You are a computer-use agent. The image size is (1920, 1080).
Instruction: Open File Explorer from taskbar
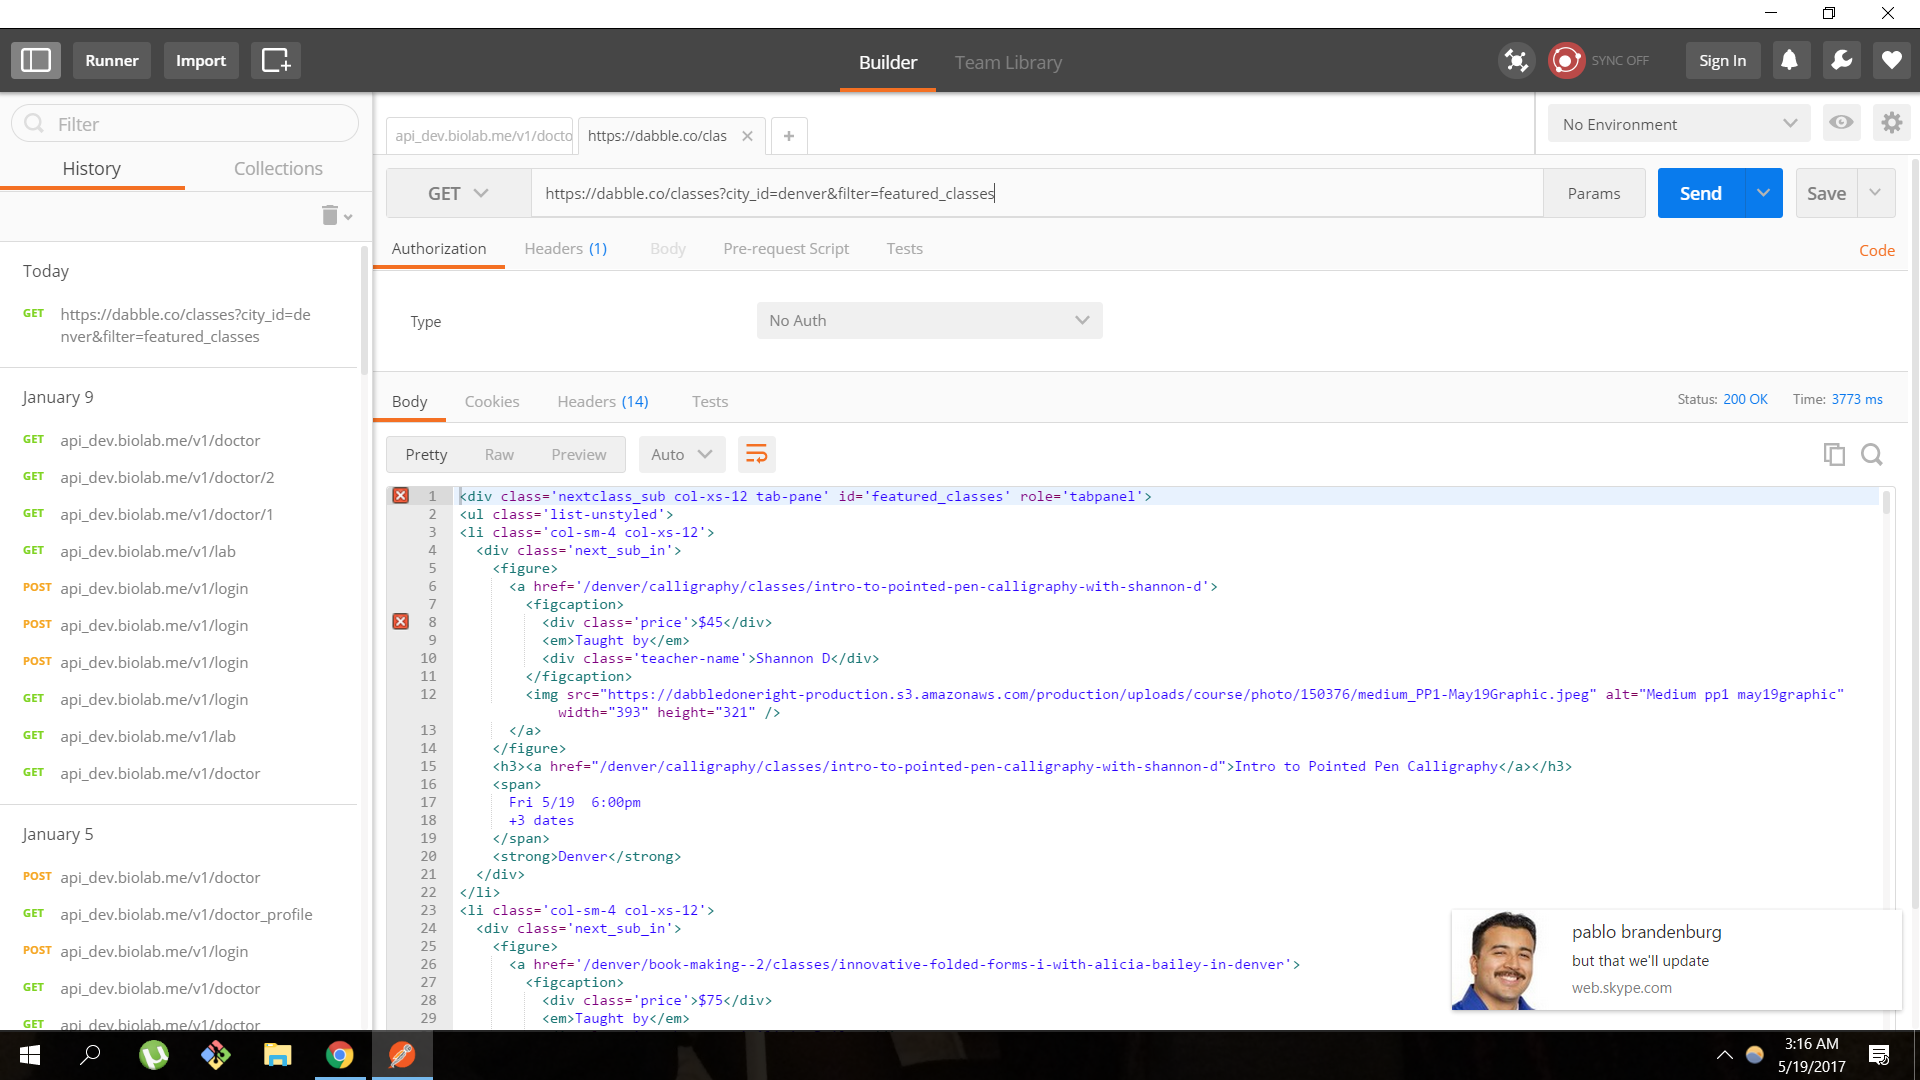click(277, 1055)
